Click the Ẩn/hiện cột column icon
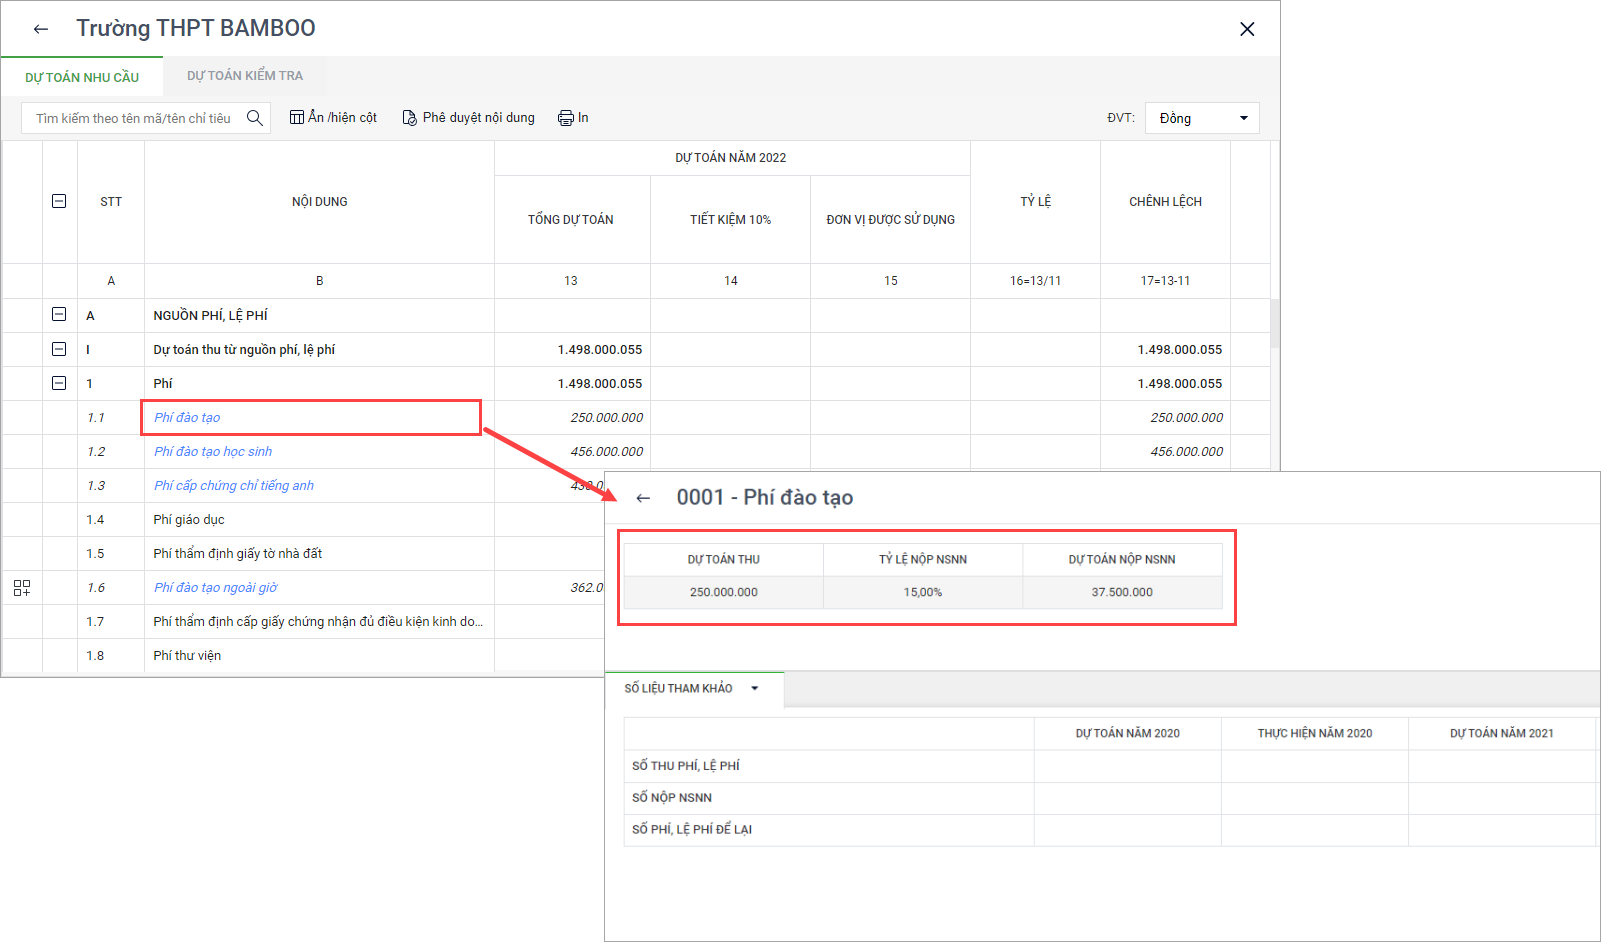The width and height of the screenshot is (1601, 942). [x=297, y=117]
